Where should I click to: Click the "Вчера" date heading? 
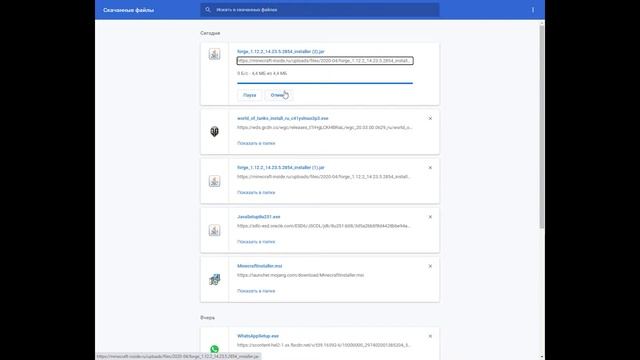click(x=207, y=318)
